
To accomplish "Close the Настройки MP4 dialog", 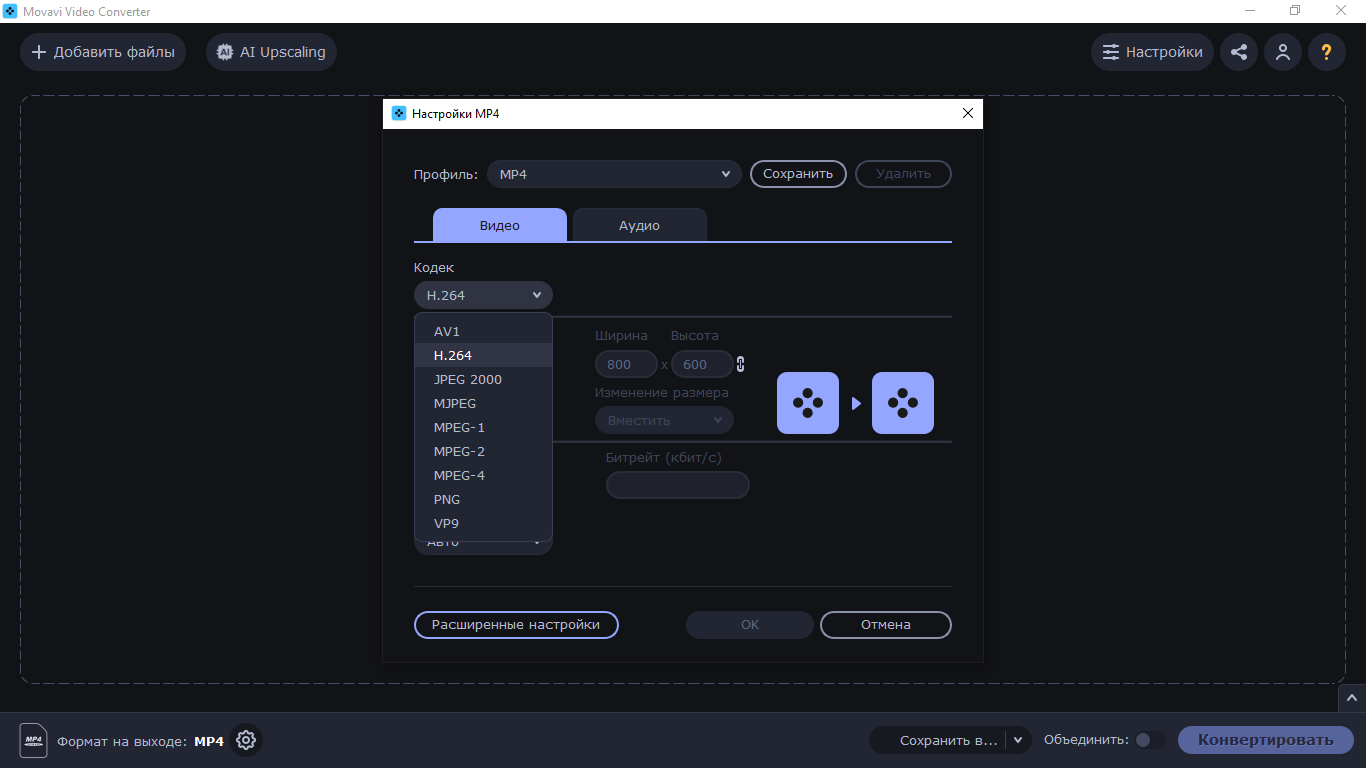I will [967, 114].
